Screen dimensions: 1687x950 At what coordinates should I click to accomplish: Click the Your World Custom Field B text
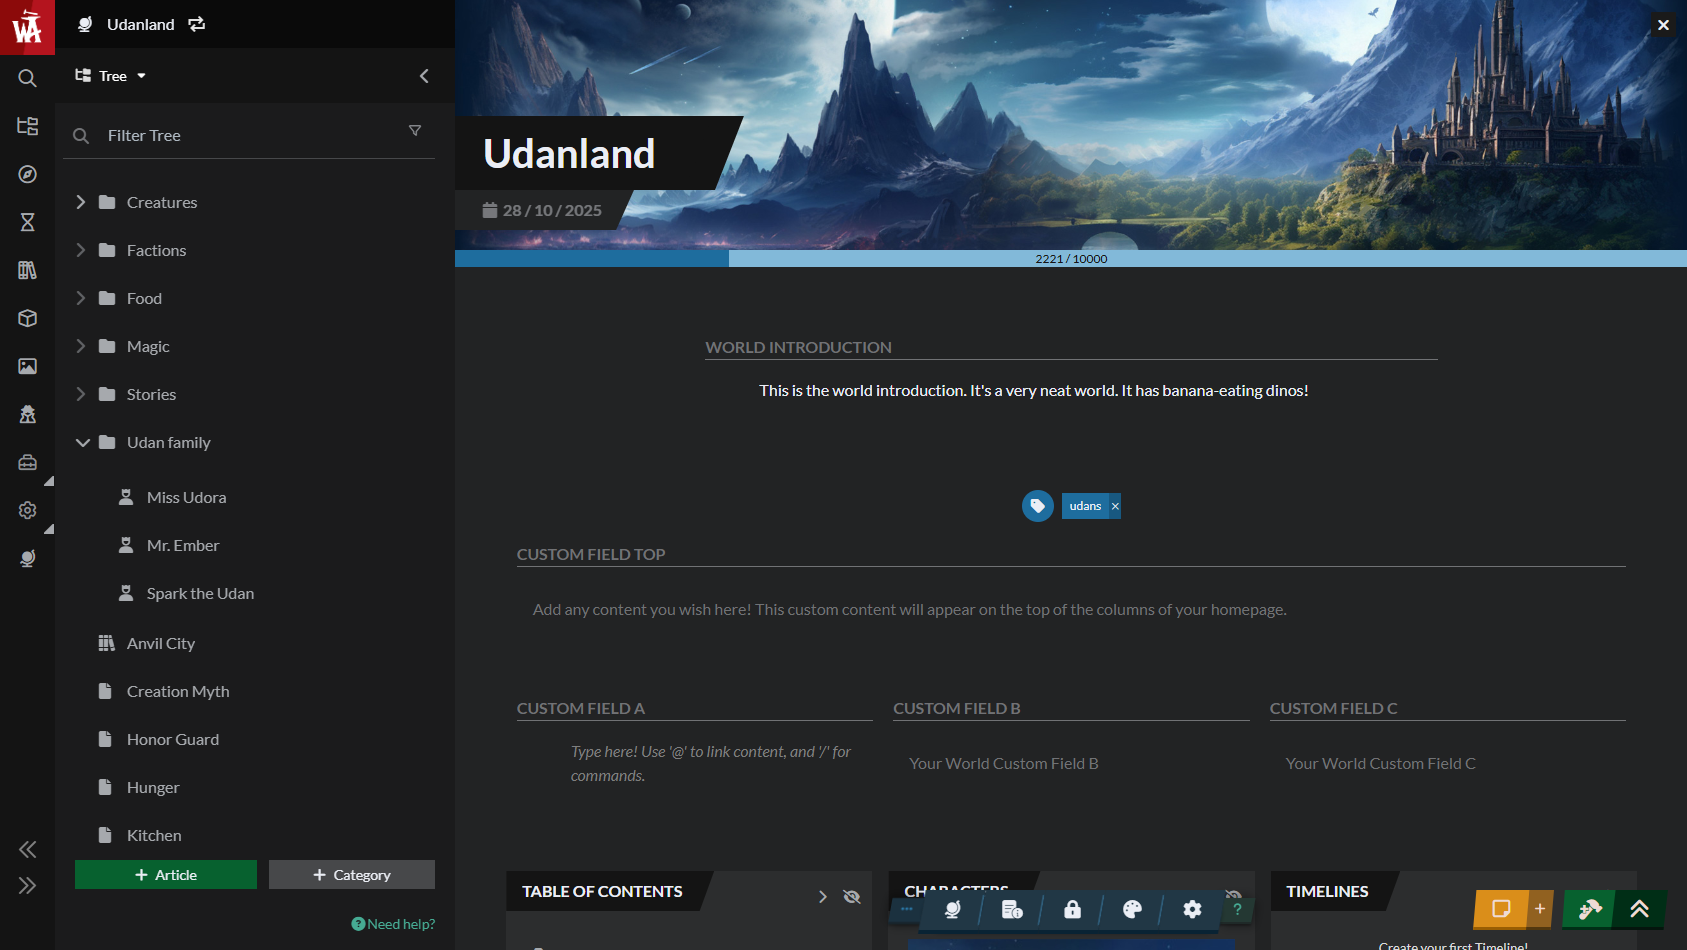click(1004, 763)
